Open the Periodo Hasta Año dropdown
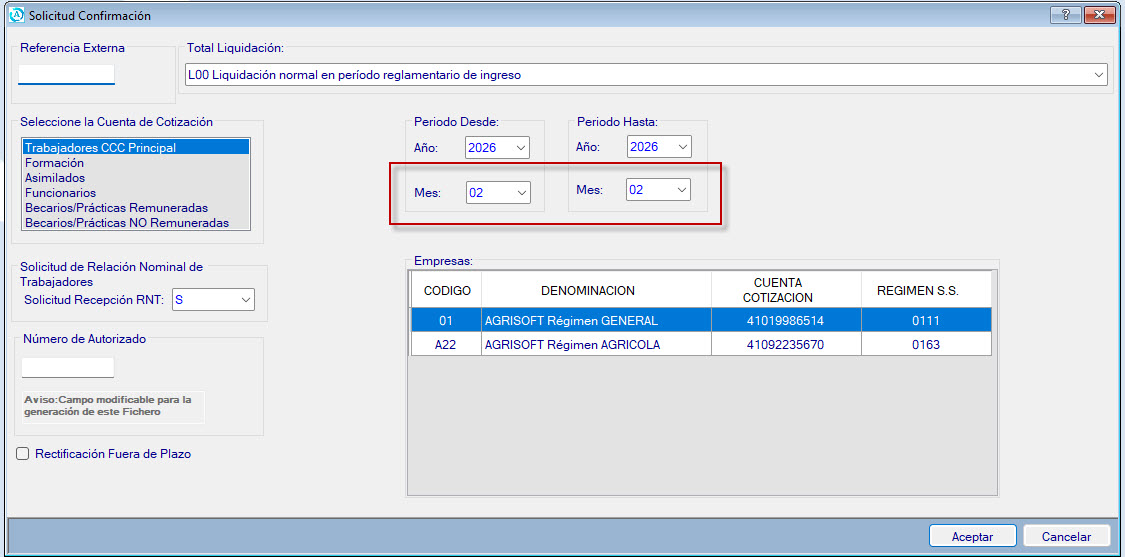 point(682,147)
